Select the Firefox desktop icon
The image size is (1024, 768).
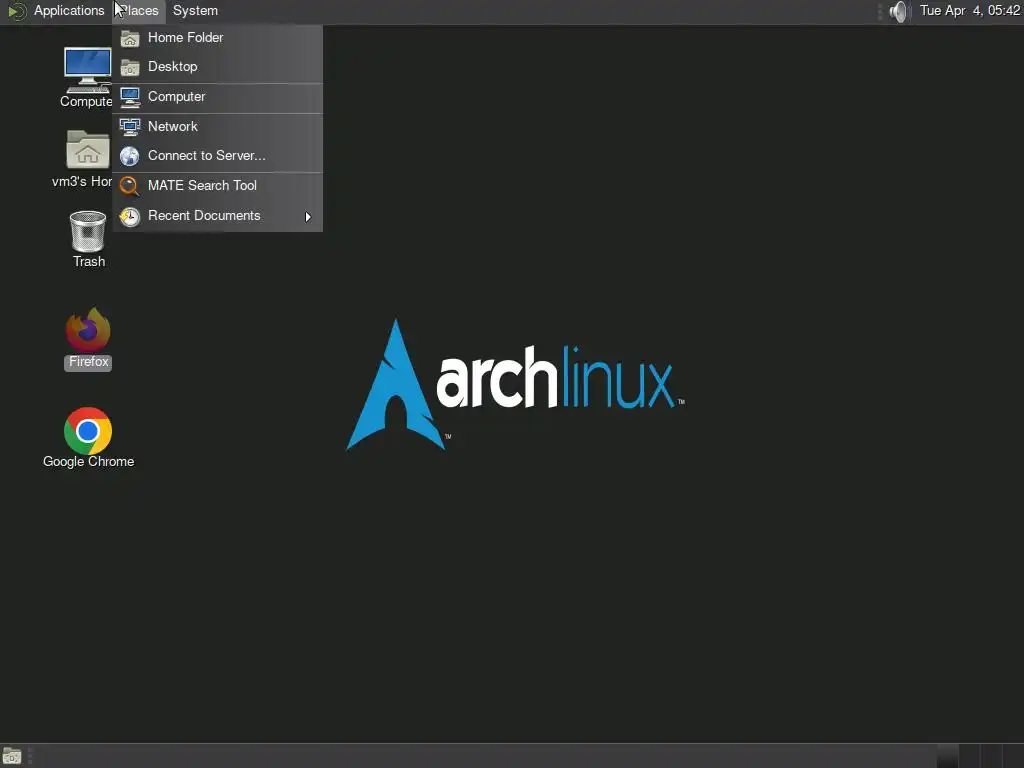(x=88, y=330)
